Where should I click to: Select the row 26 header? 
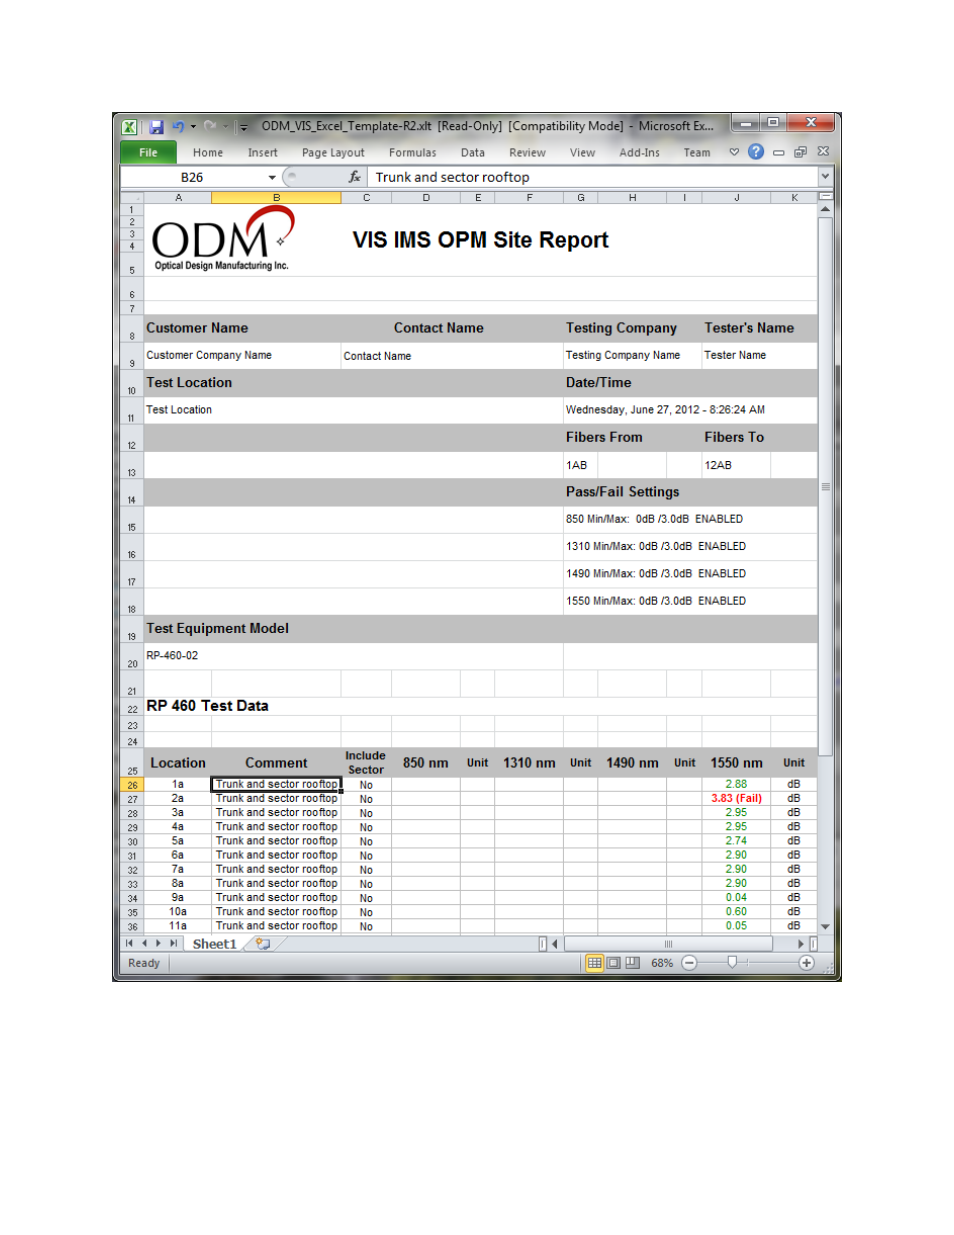coord(132,786)
